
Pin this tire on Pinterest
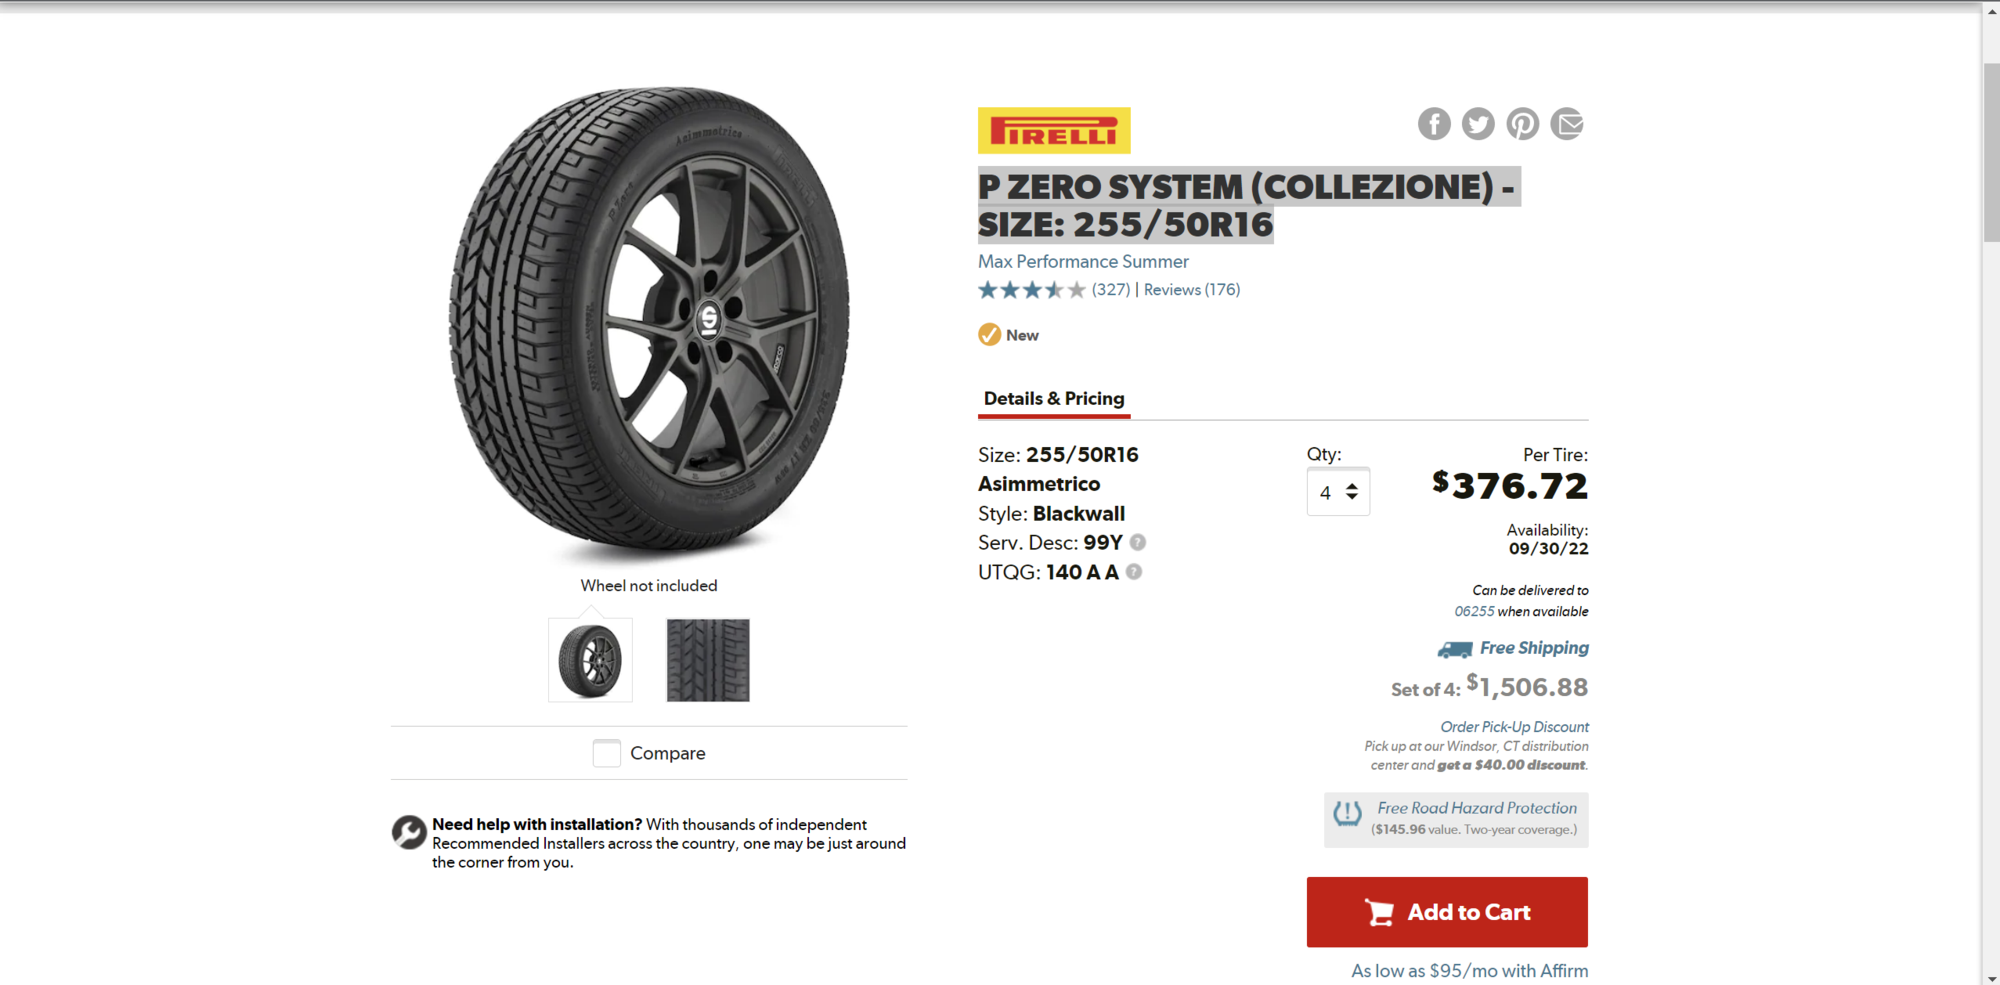[1522, 124]
